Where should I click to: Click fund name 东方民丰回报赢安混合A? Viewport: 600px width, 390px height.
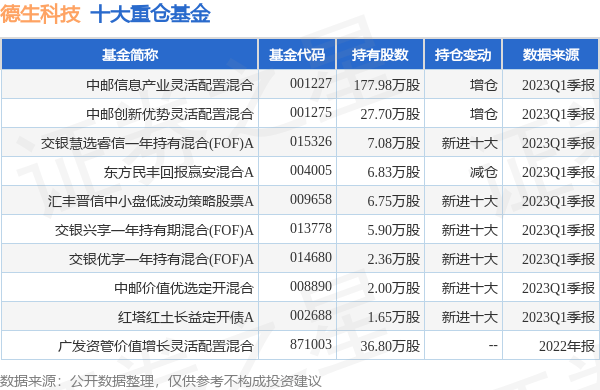(179, 172)
